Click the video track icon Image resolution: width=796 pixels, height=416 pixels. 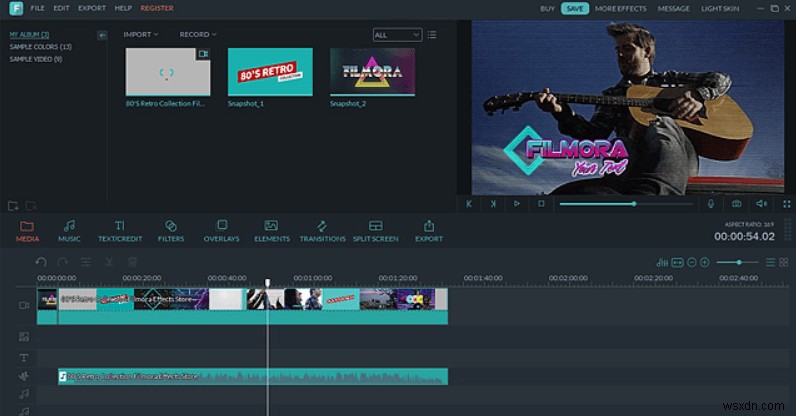(24, 305)
